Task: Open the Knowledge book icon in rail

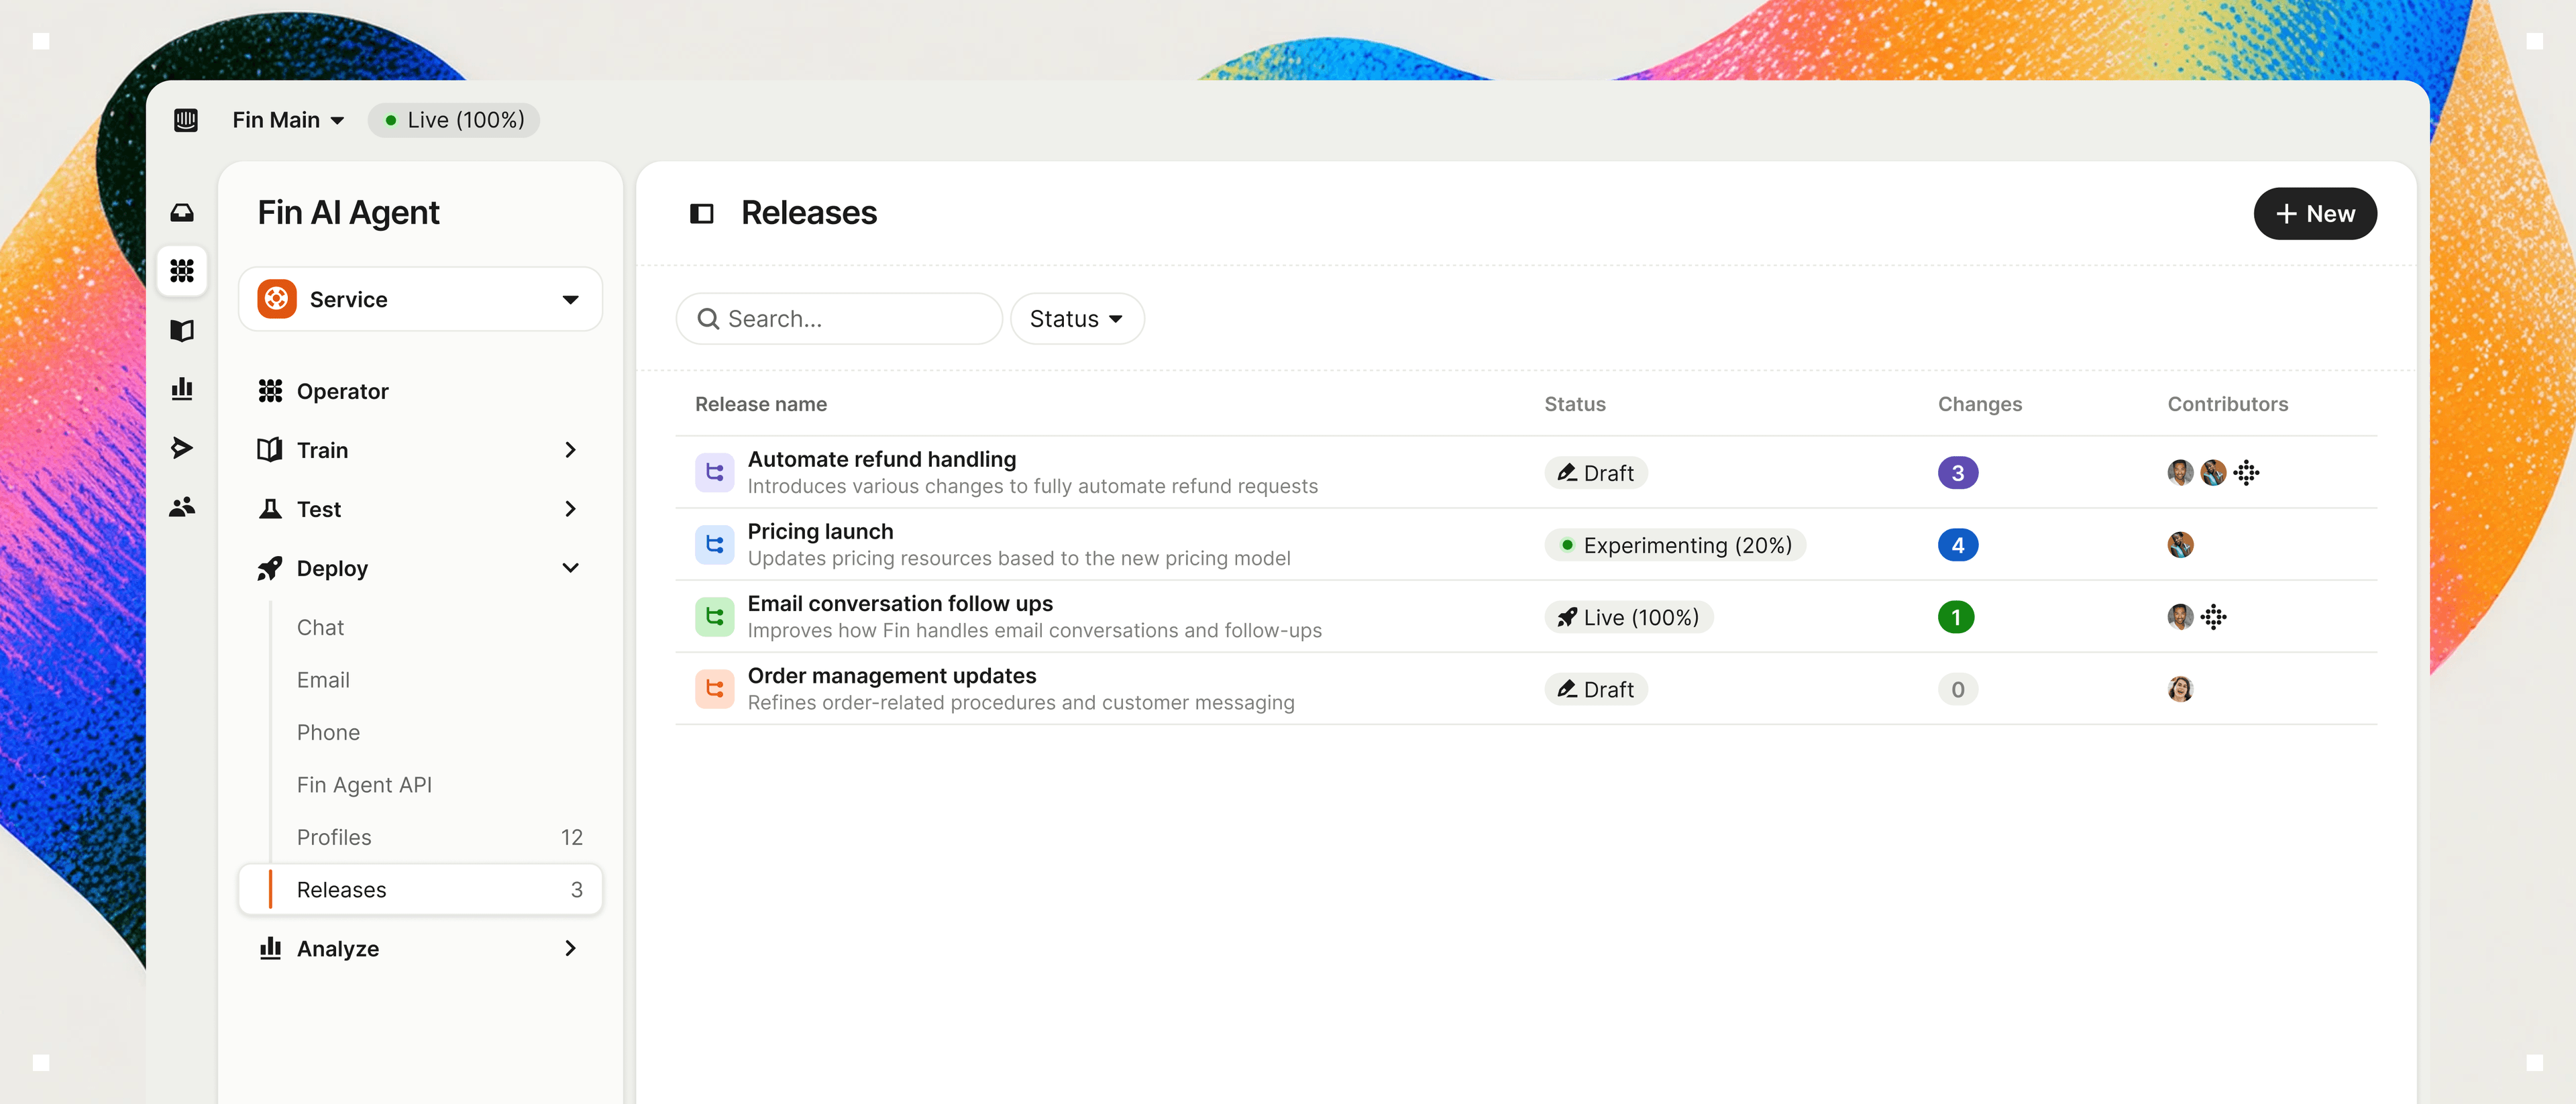Action: coord(182,330)
